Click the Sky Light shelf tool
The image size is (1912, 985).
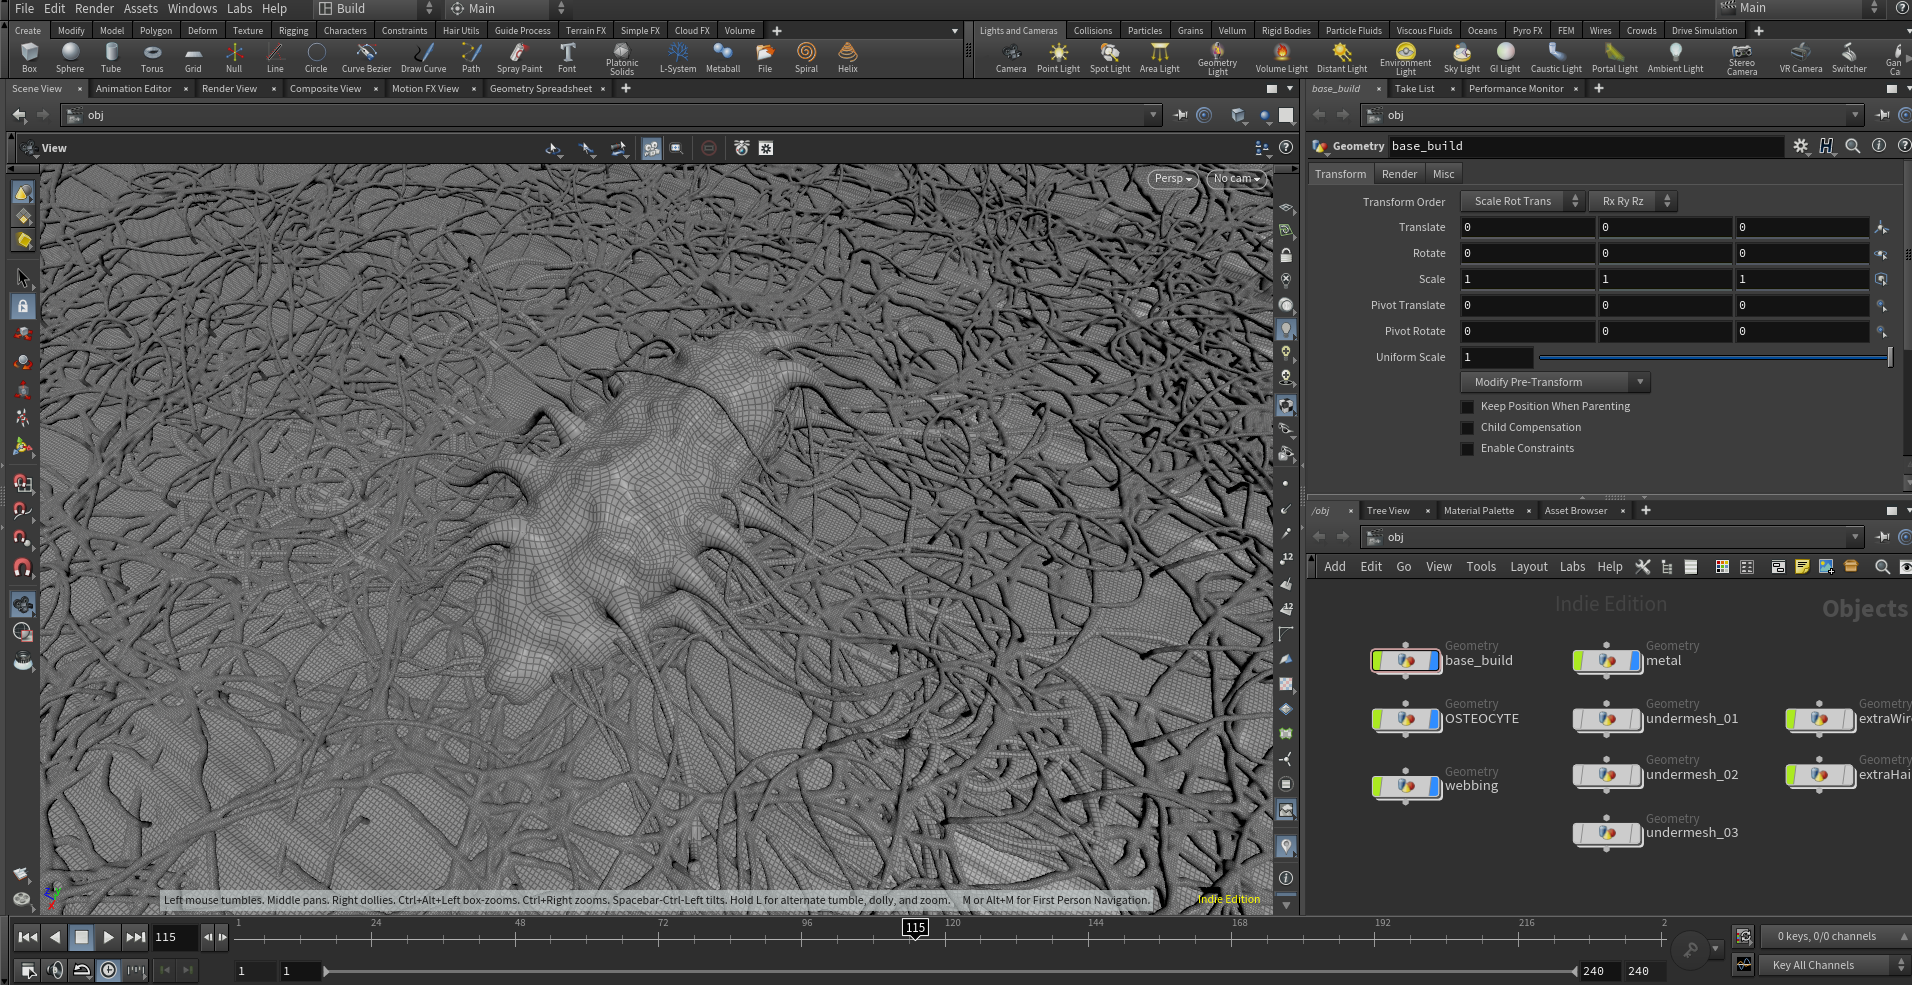[x=1461, y=57]
